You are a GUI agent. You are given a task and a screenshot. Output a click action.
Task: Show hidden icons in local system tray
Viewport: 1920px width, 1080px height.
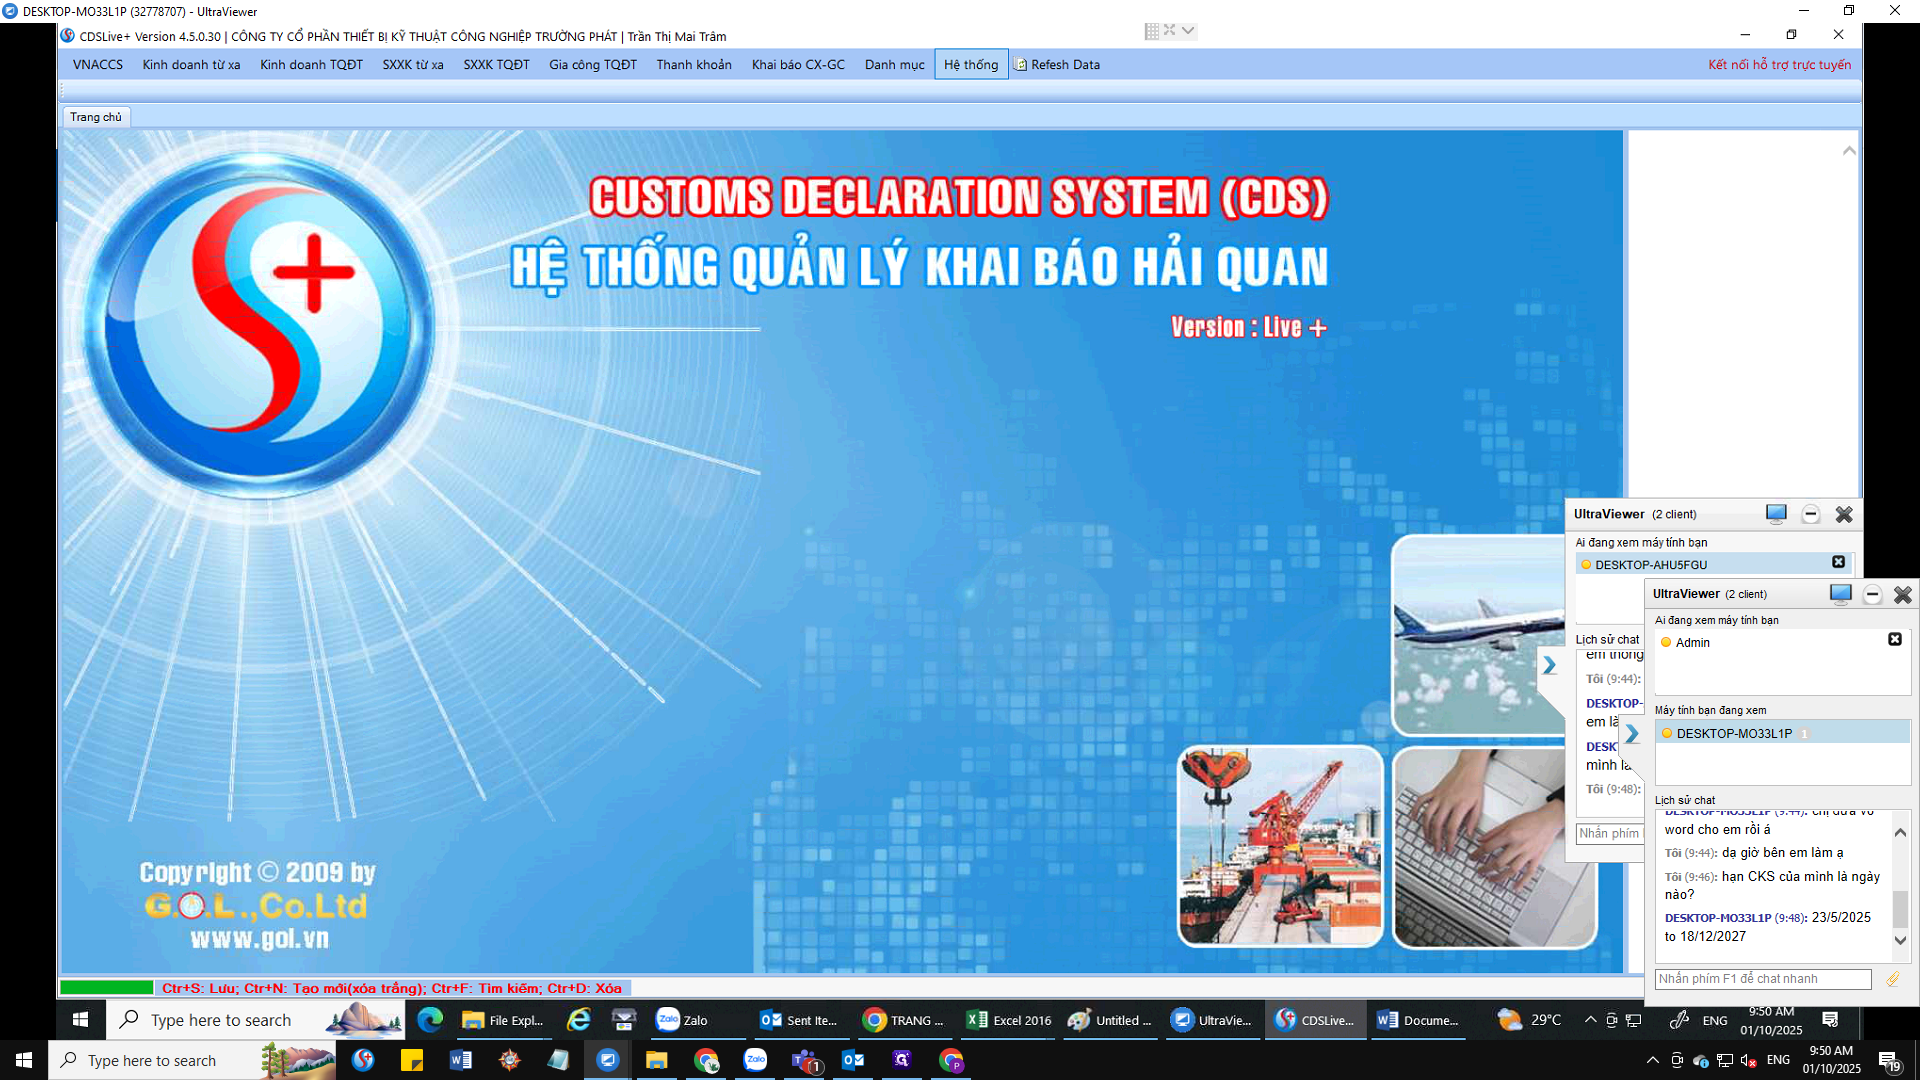pos(1652,1060)
